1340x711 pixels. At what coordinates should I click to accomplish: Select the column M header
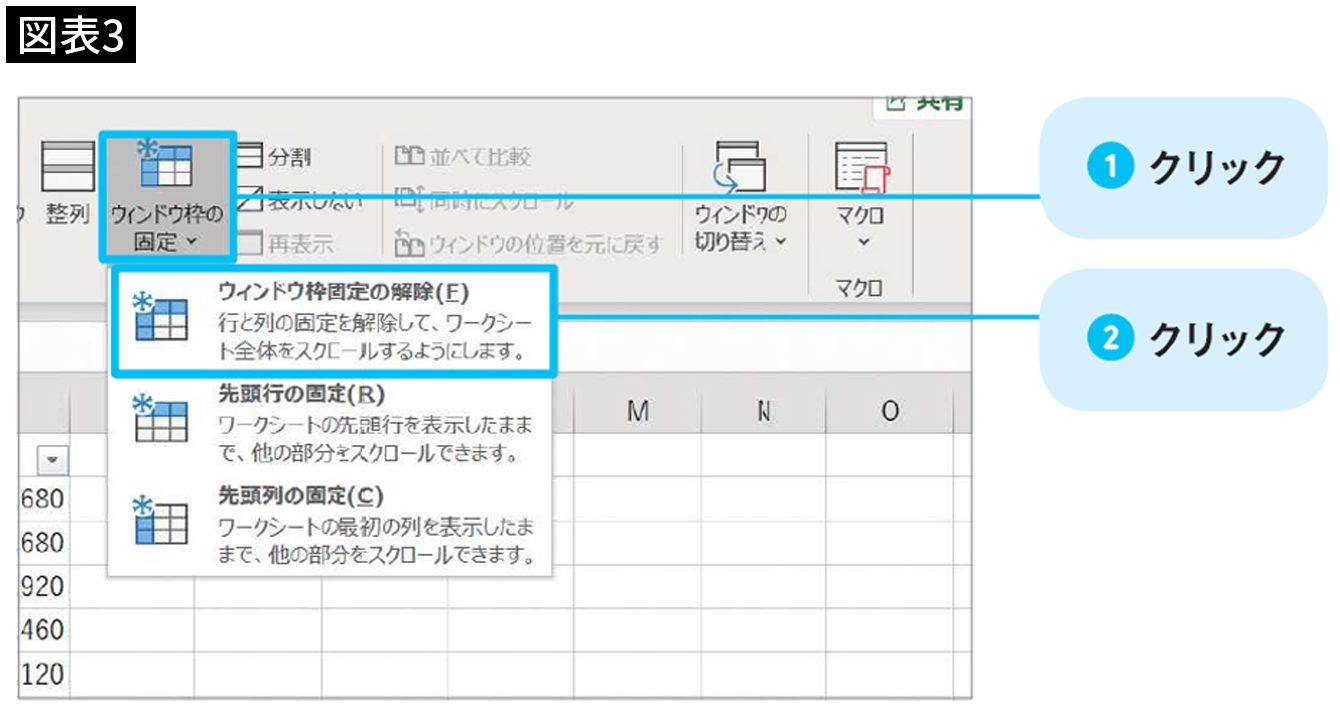[x=638, y=411]
